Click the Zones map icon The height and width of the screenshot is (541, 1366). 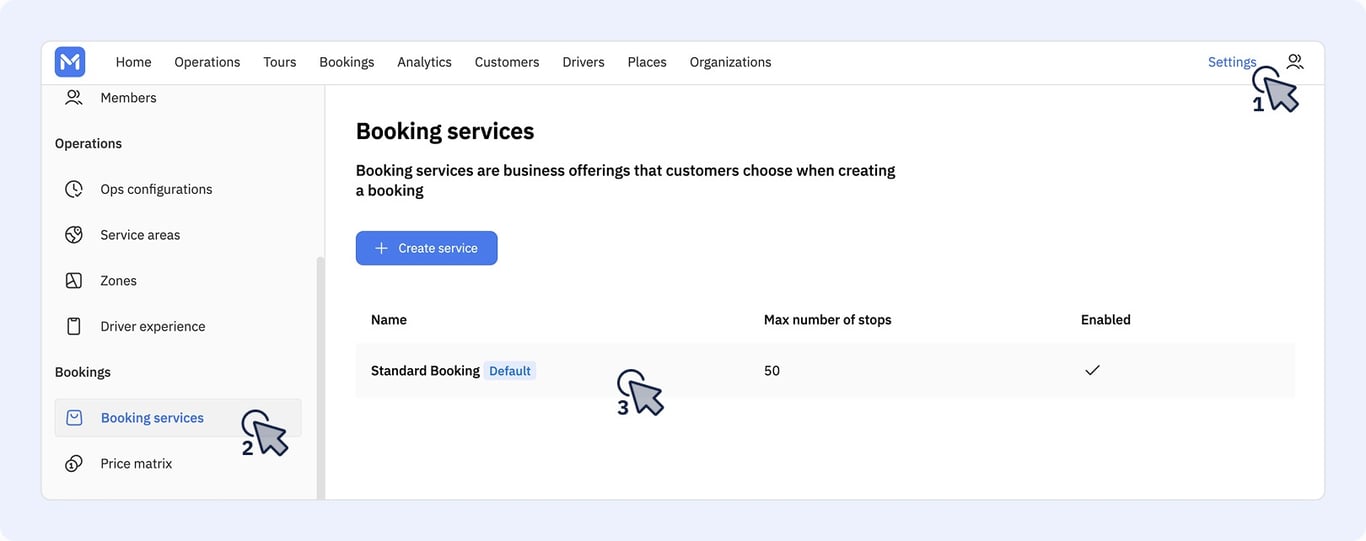coord(74,281)
